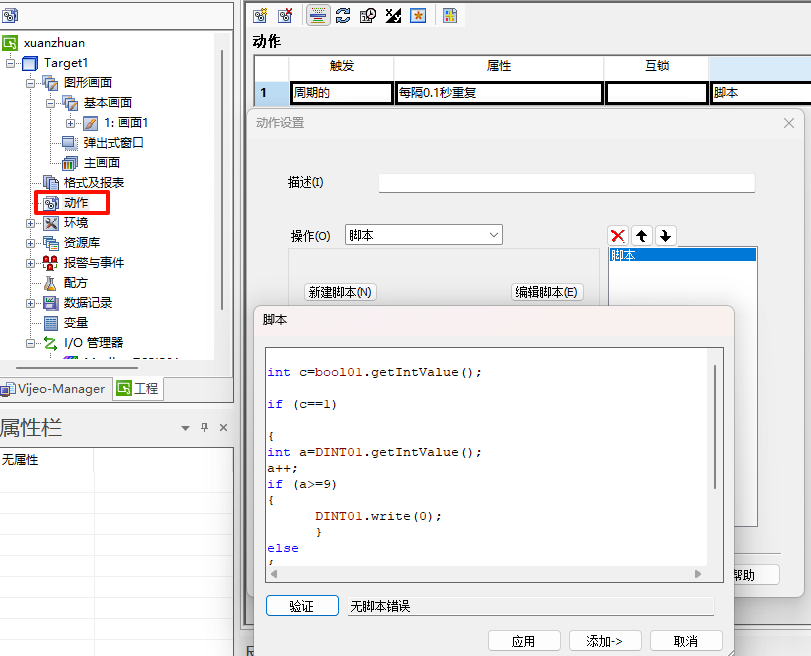This screenshot has width=811, height=656.
Task: Remove selected operation with the red X
Action: [x=618, y=236]
